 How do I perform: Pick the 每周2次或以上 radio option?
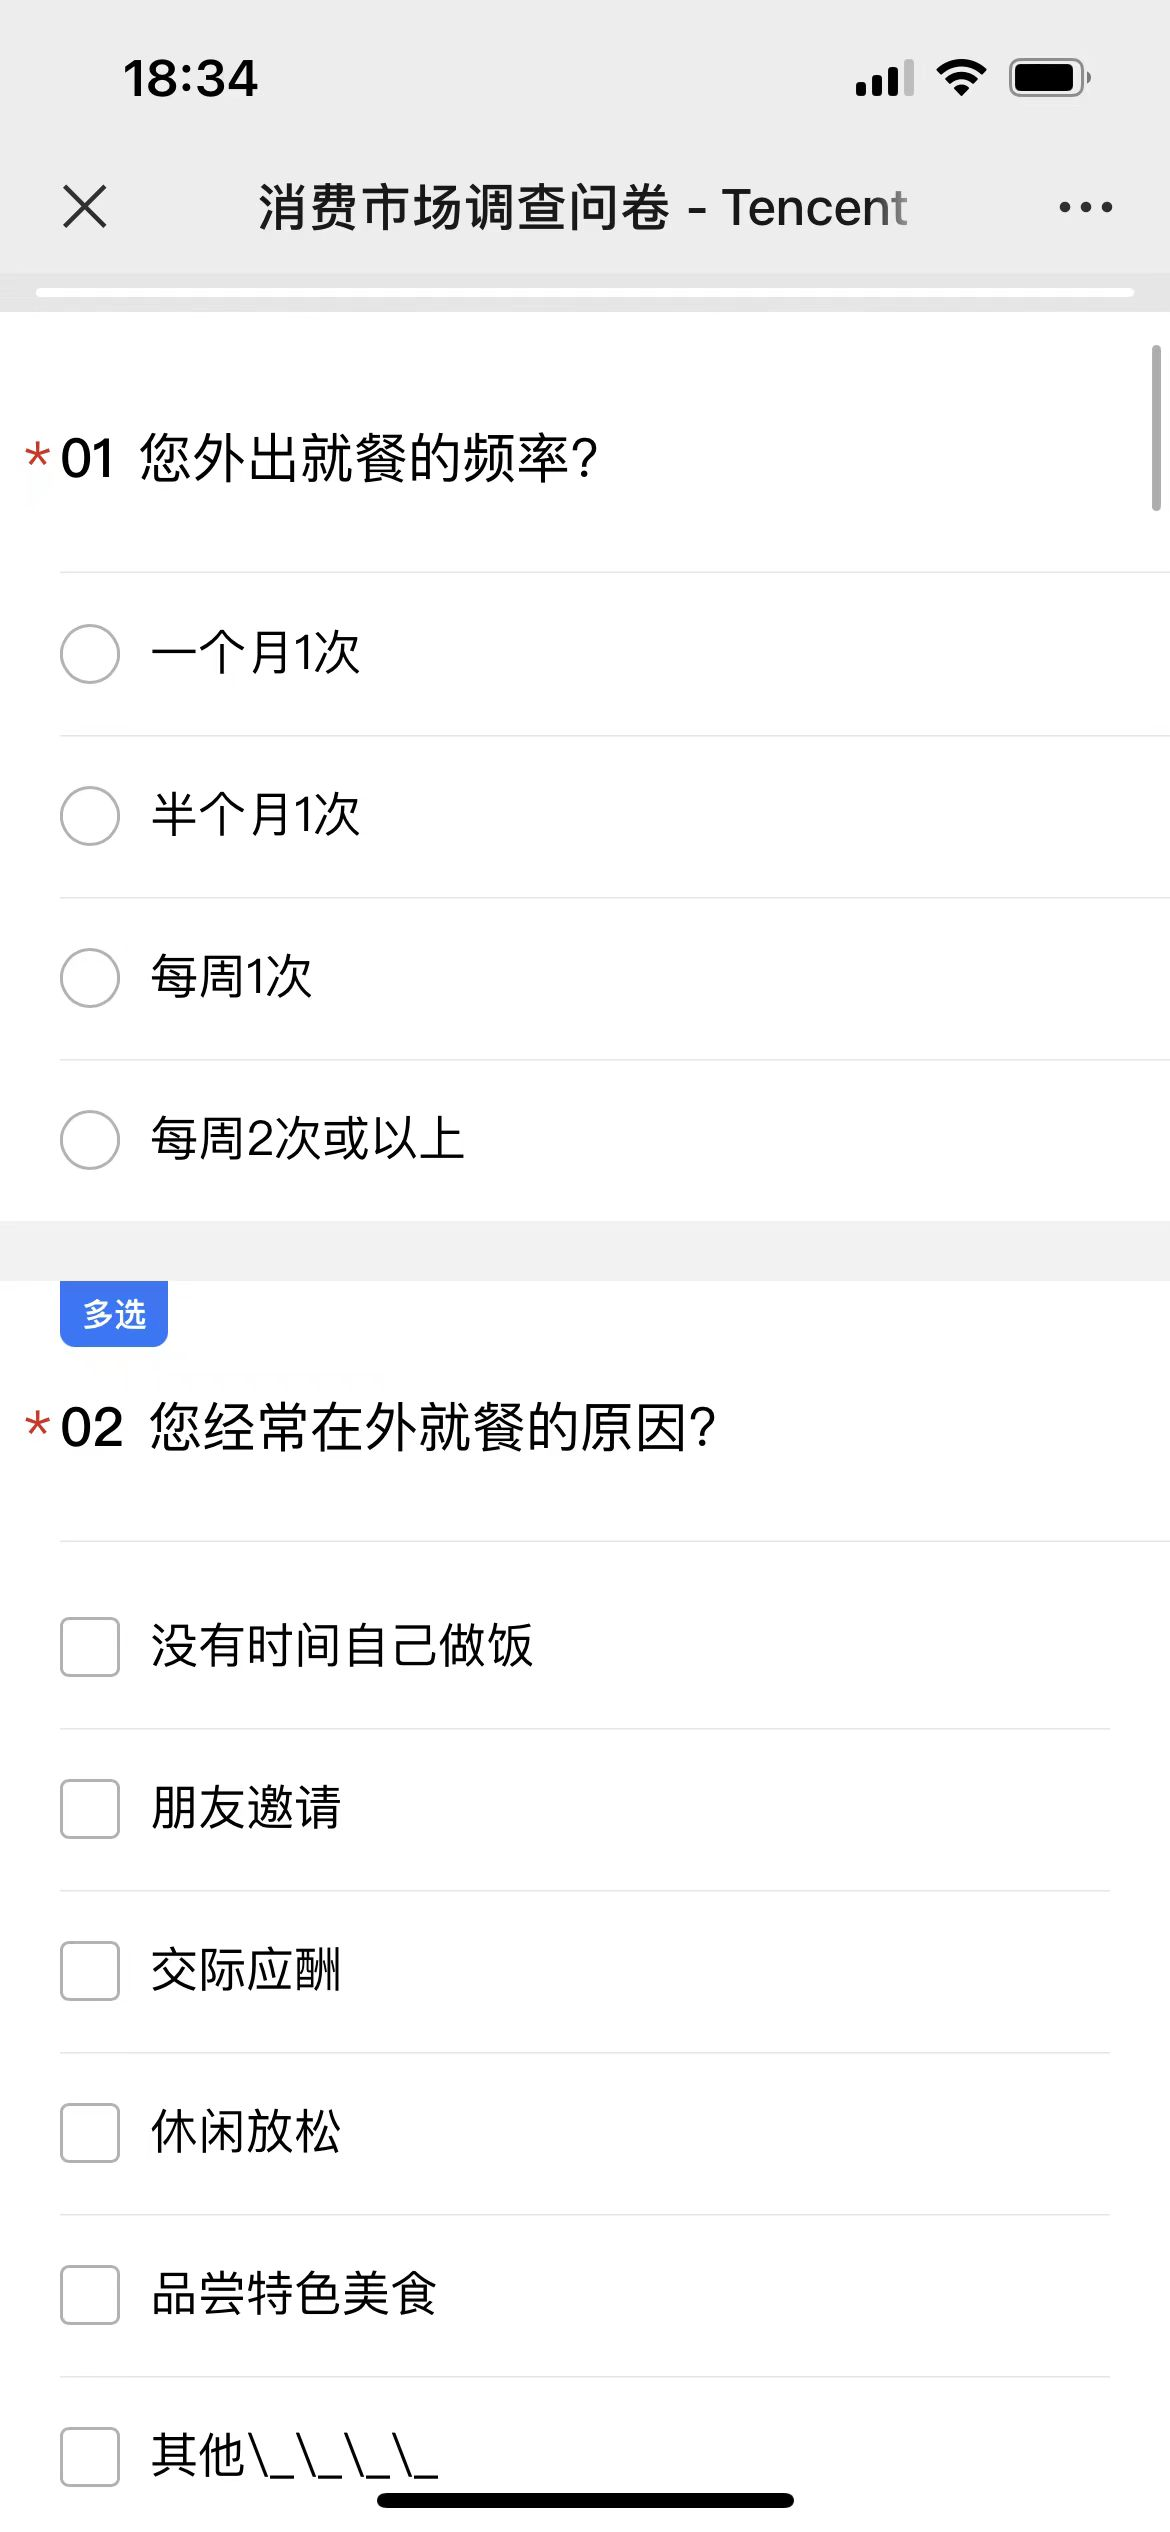[90, 1140]
